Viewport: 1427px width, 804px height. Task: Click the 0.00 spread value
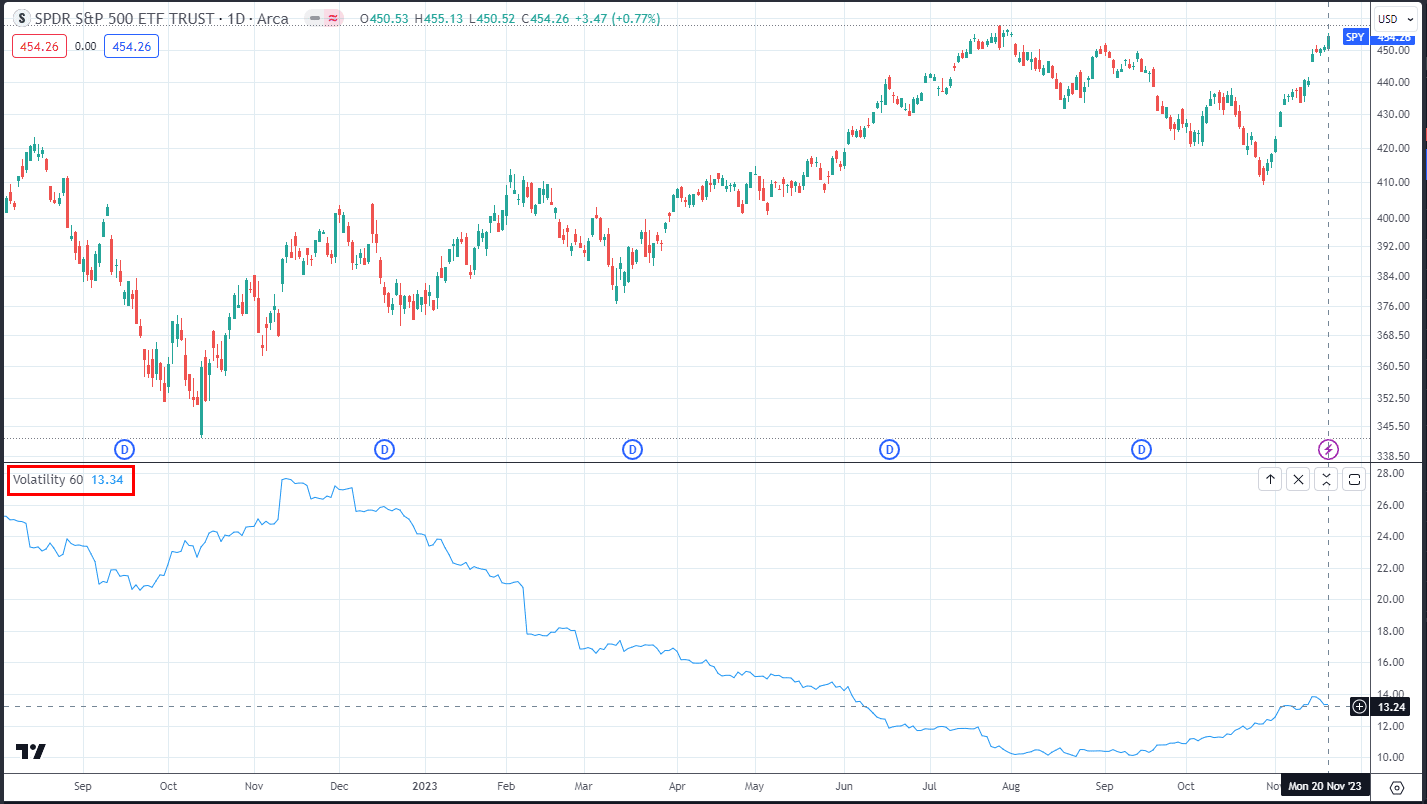pyautogui.click(x=86, y=46)
